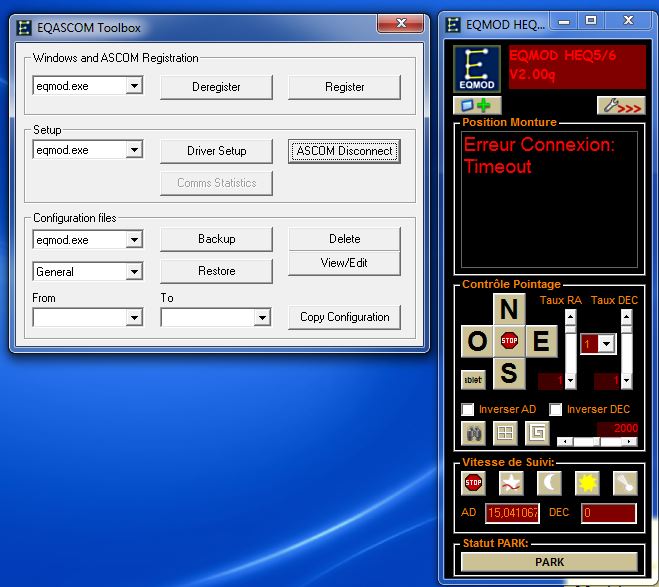This screenshot has height=587, width=659.
Task: Click ASCOM Disconnect
Action: (x=344, y=151)
